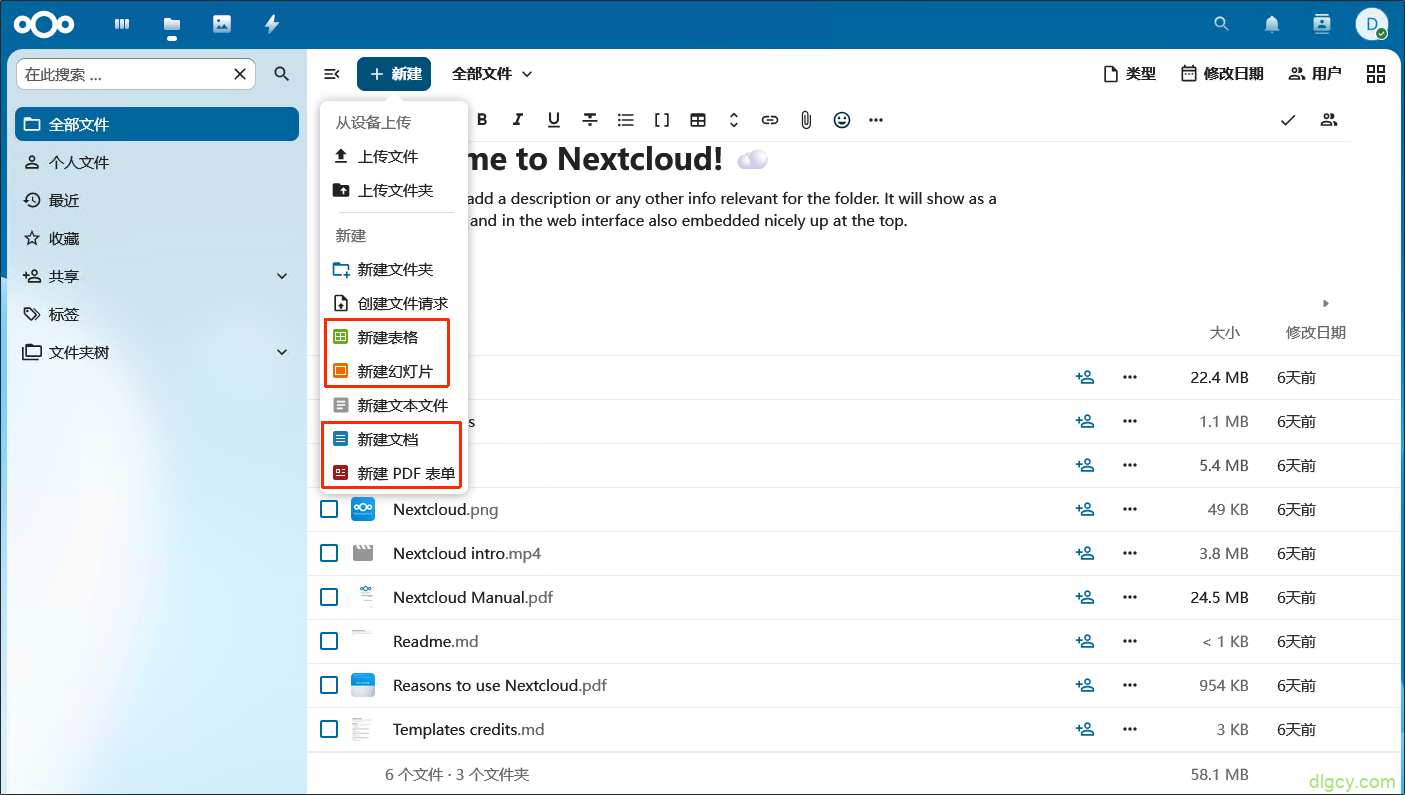Open the Dashboard app icon in top bar
The image size is (1405, 795).
coord(122,24)
